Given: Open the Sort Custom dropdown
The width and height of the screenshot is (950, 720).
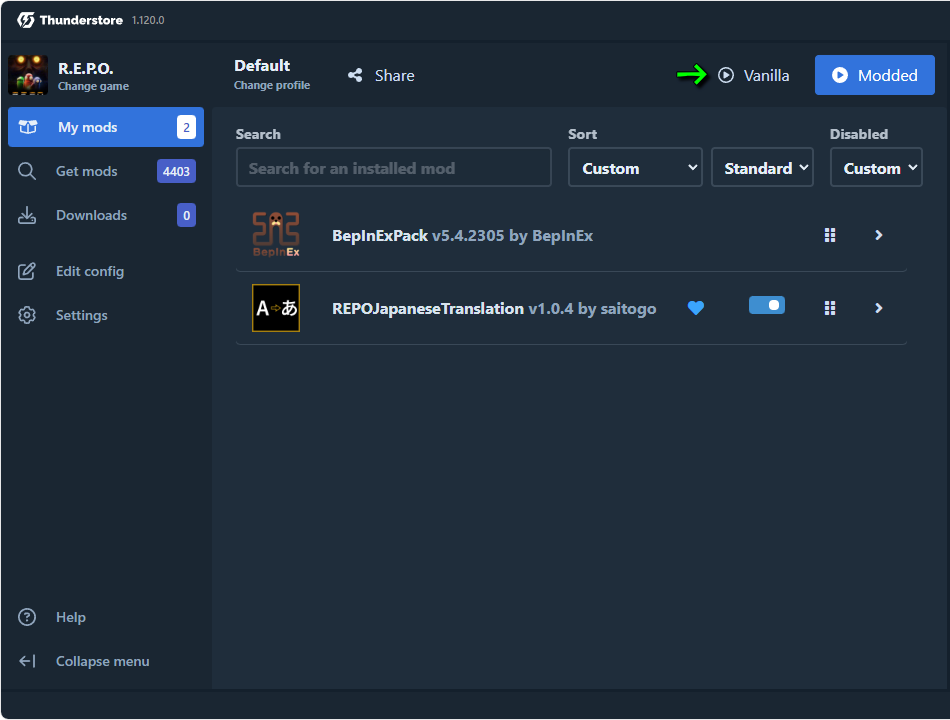Looking at the screenshot, I should [x=635, y=168].
